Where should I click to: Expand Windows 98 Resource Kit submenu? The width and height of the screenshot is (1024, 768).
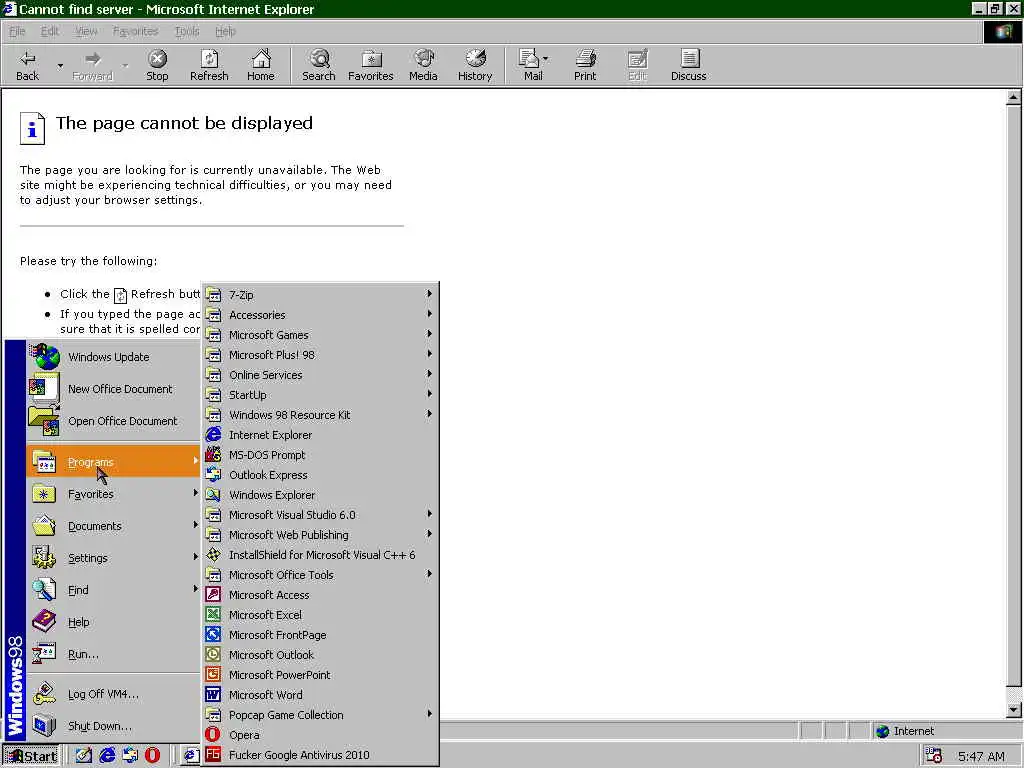[320, 415]
